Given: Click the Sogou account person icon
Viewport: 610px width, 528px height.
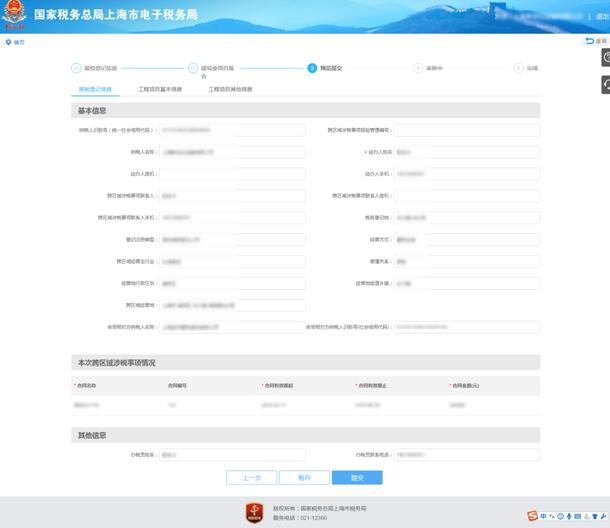Looking at the screenshot, I should 586,516.
